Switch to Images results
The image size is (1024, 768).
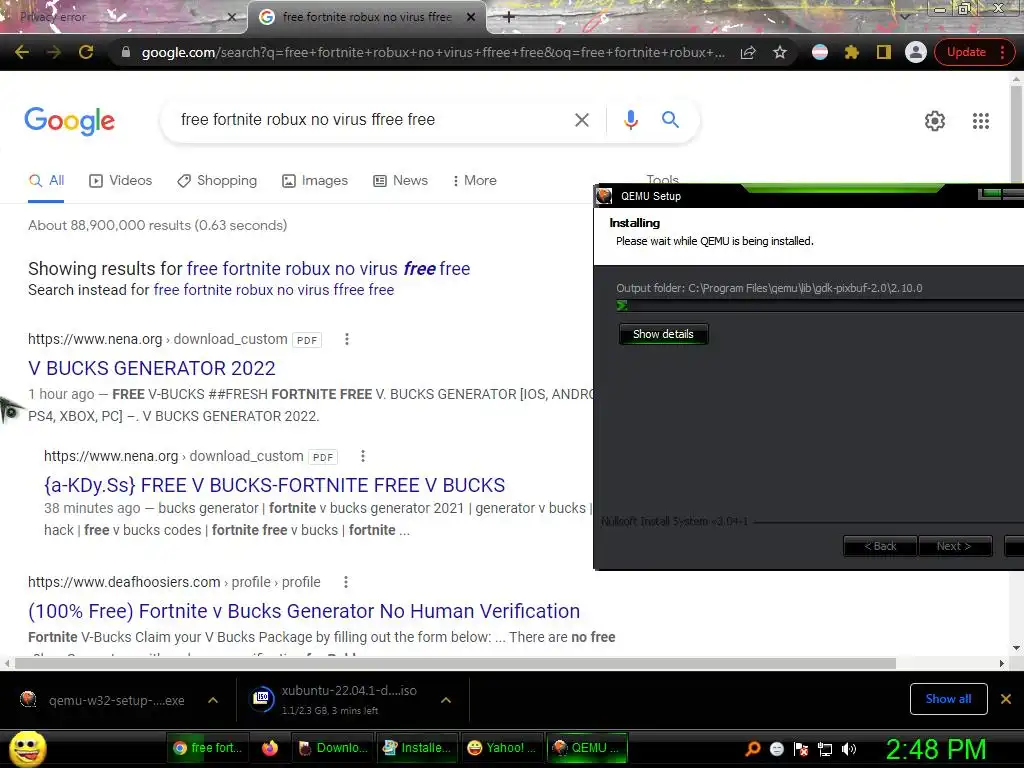click(315, 181)
